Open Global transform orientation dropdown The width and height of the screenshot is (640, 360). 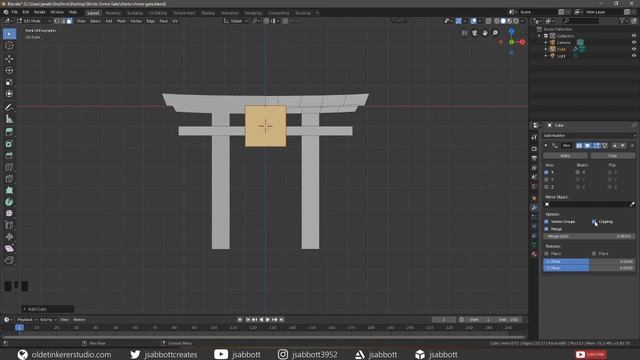click(236, 21)
